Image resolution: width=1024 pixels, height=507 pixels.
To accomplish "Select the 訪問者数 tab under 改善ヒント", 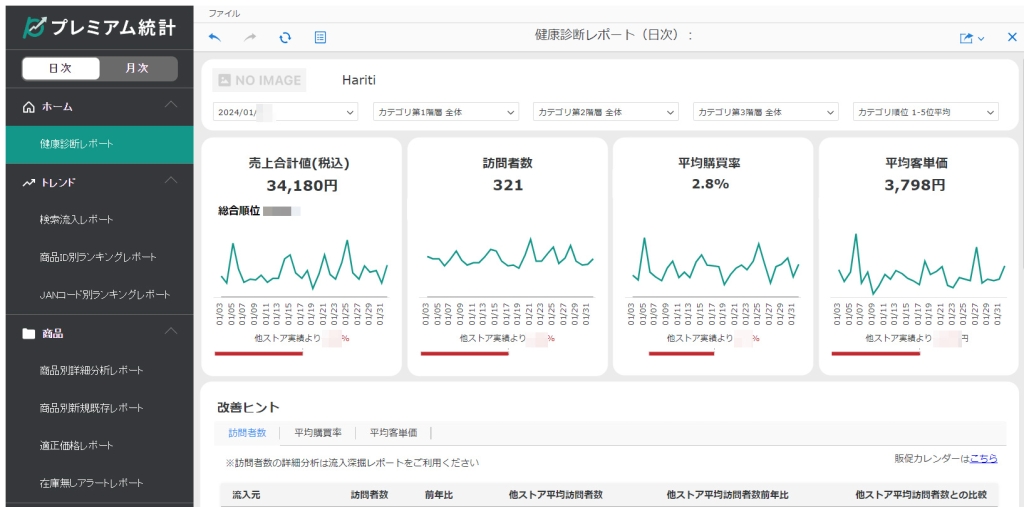I will click(247, 433).
